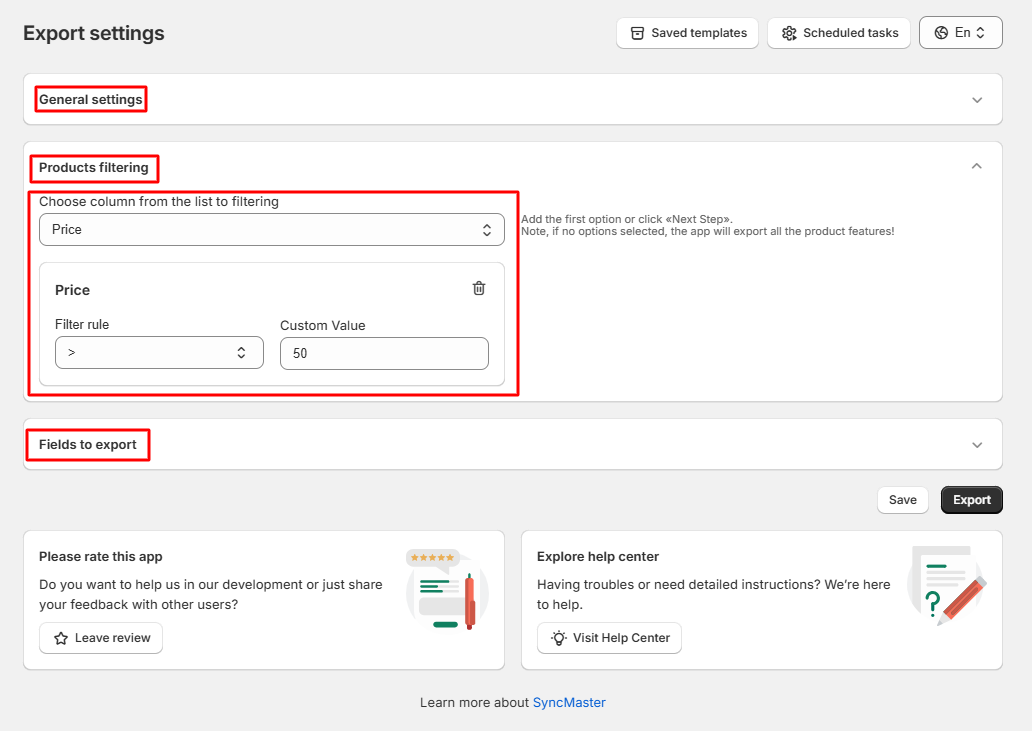Open the Filter rule dropdown
1032x731 pixels.
pos(159,353)
